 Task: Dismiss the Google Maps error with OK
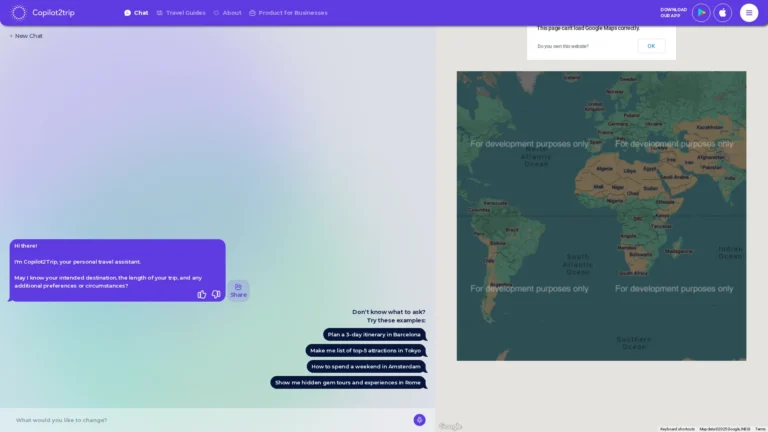coord(651,46)
